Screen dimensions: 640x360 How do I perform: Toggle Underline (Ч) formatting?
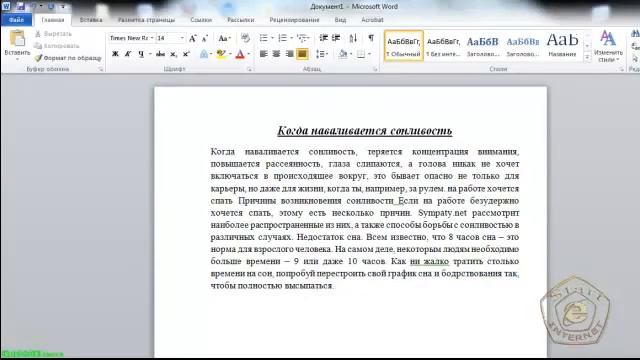coord(141,54)
